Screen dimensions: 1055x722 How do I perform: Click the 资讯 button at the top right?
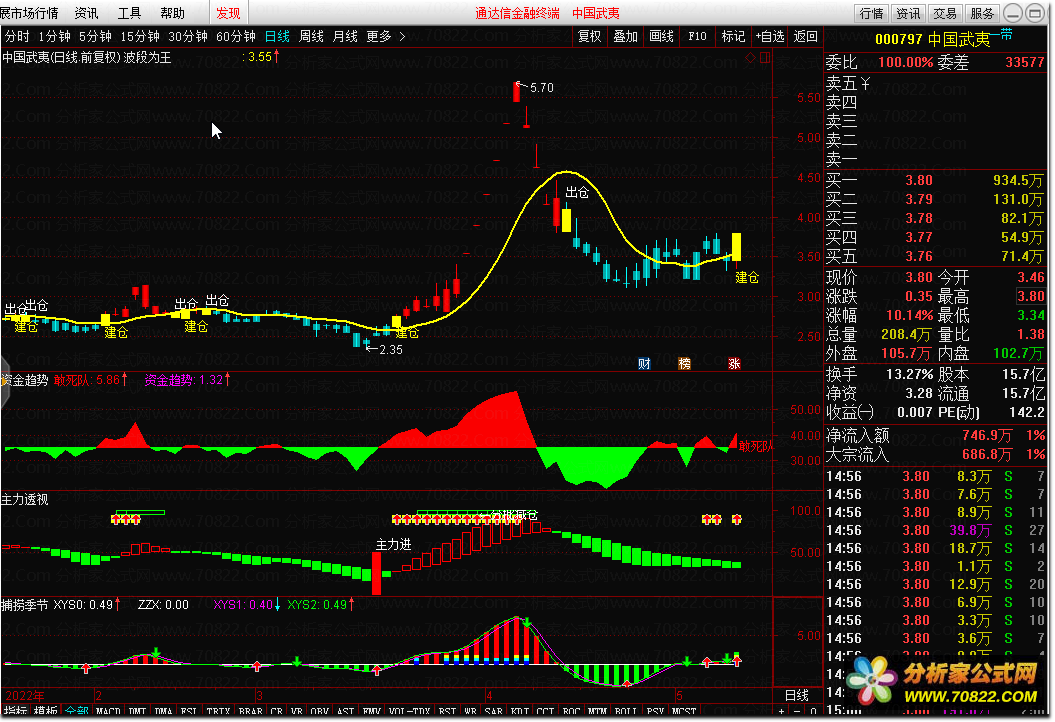point(908,13)
